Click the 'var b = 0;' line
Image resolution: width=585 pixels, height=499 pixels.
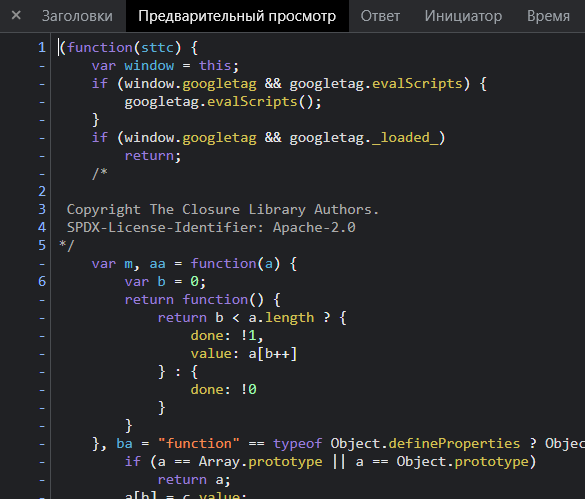[165, 281]
